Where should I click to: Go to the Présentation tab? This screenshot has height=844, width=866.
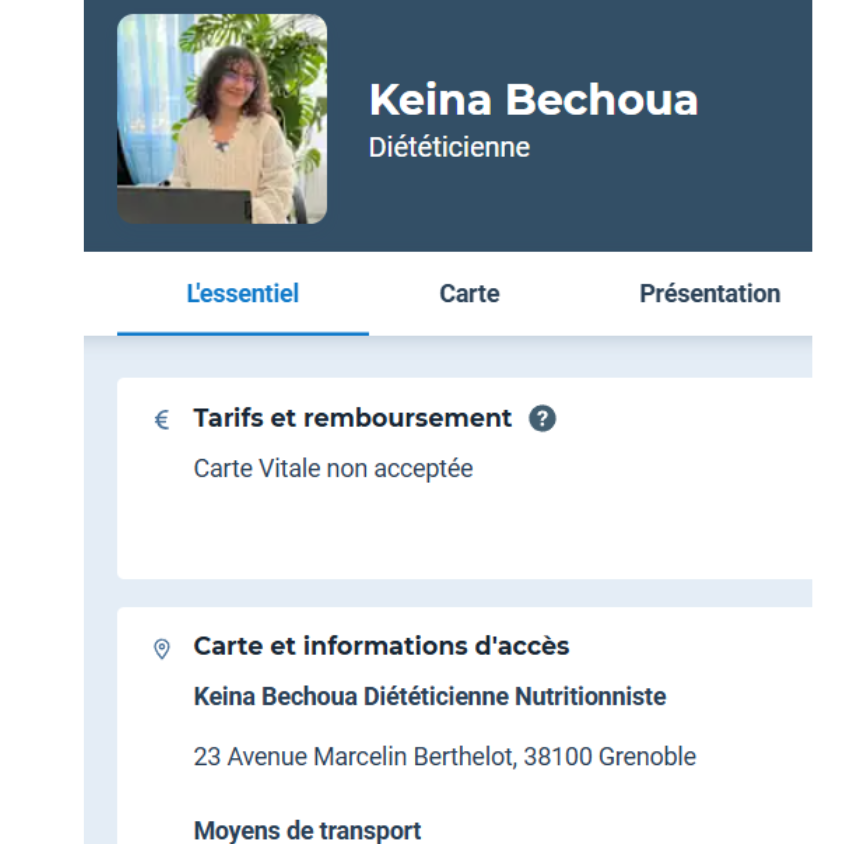pyautogui.click(x=709, y=294)
